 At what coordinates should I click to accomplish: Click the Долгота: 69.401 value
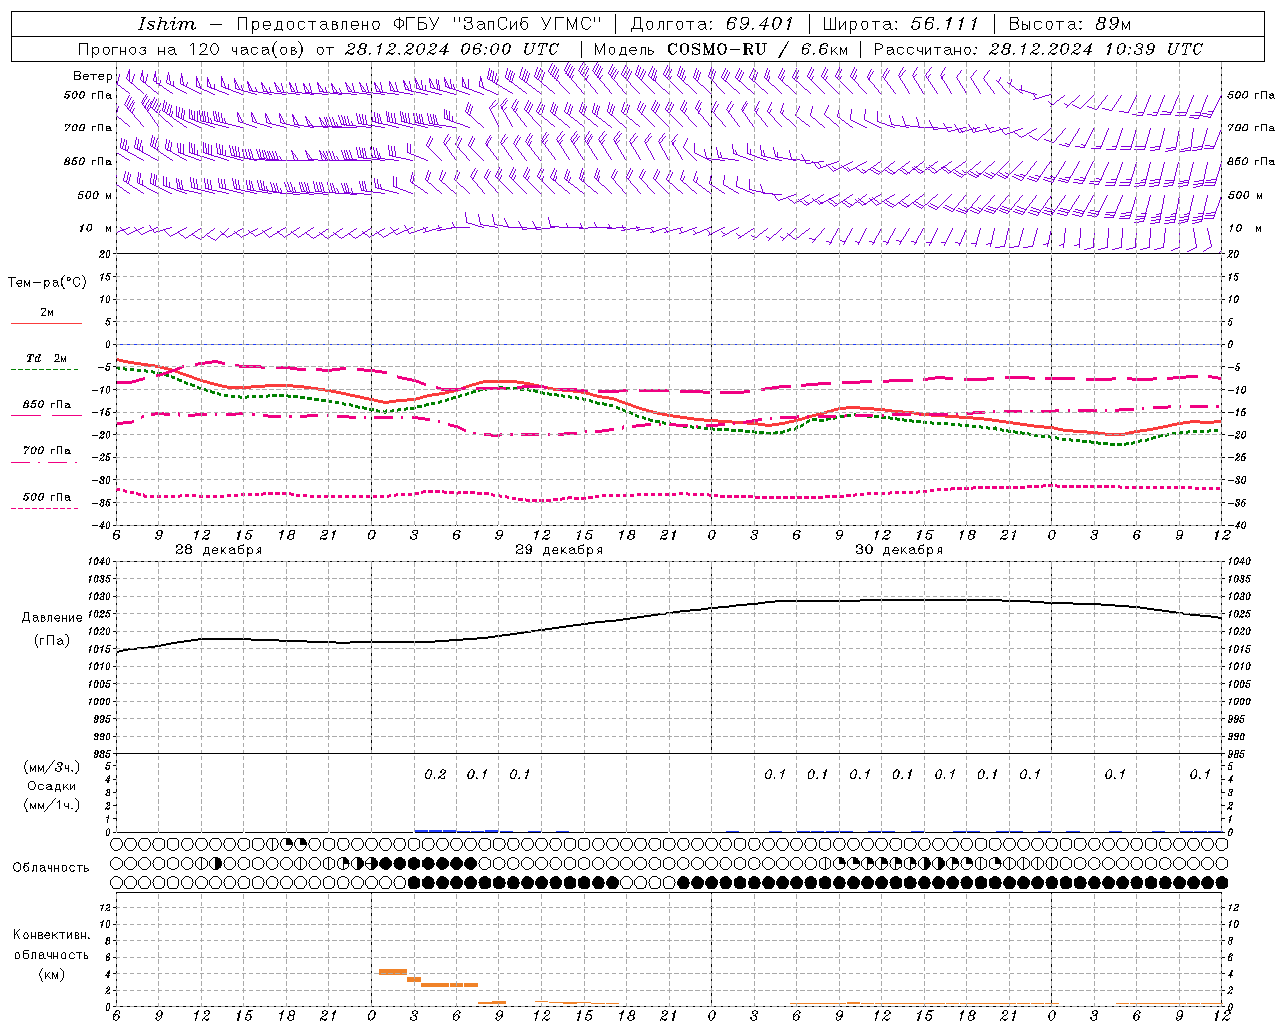711,24
